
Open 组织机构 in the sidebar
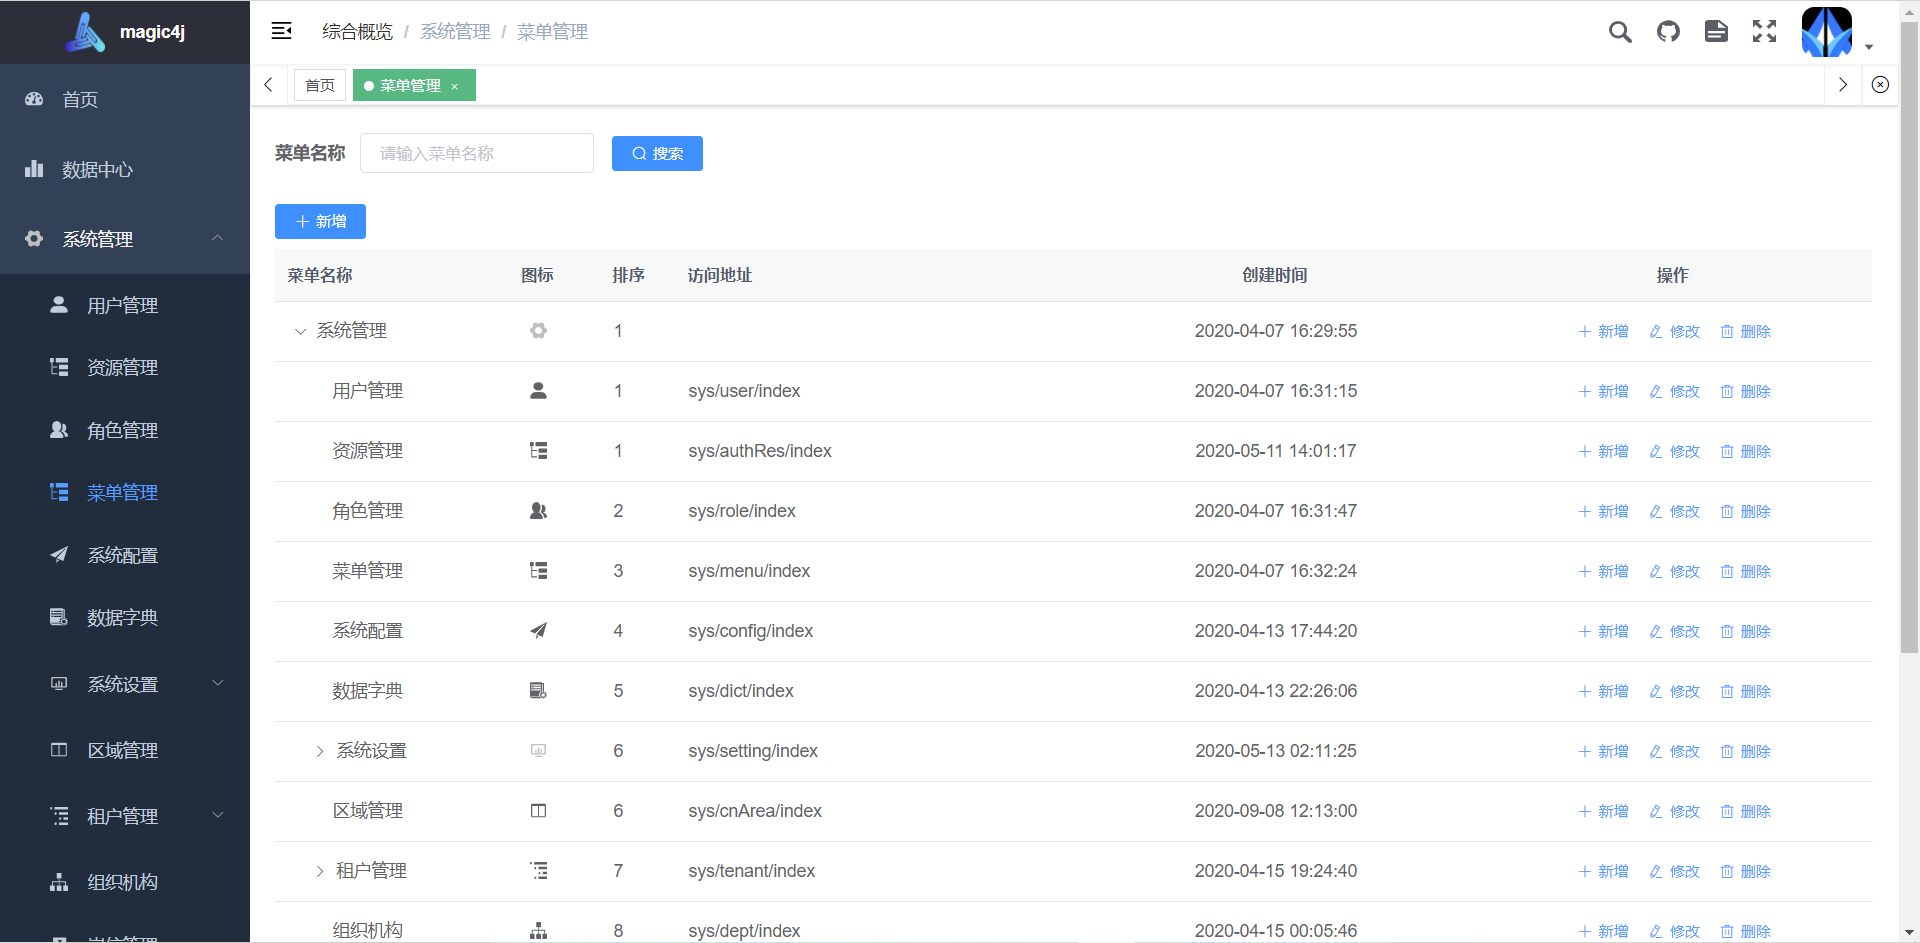pos(125,882)
